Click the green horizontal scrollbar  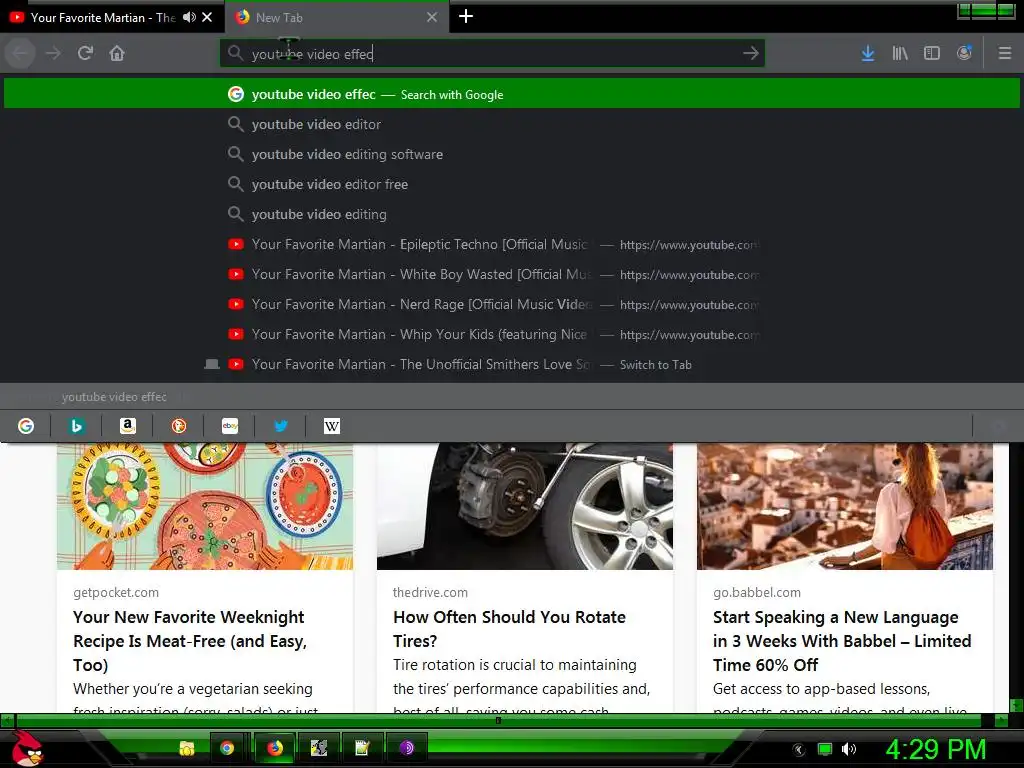(498, 720)
